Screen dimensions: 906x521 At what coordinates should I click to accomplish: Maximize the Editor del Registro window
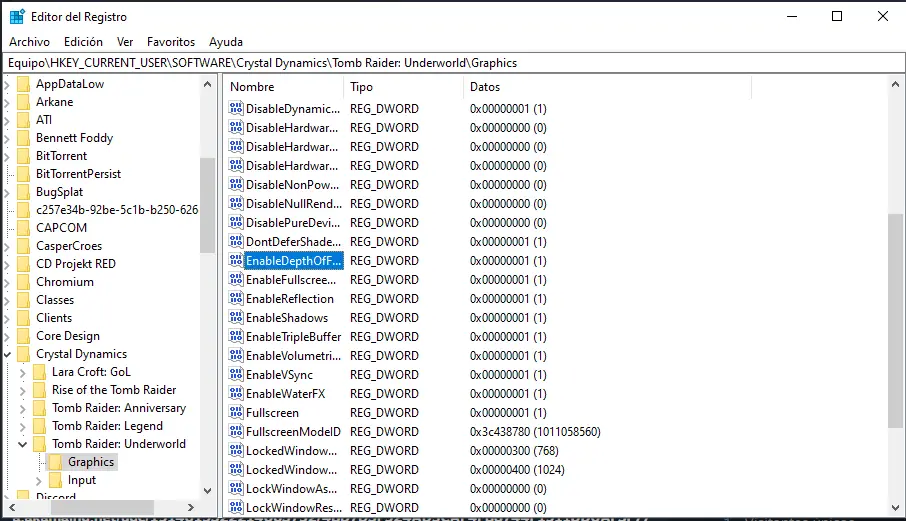[x=837, y=16]
